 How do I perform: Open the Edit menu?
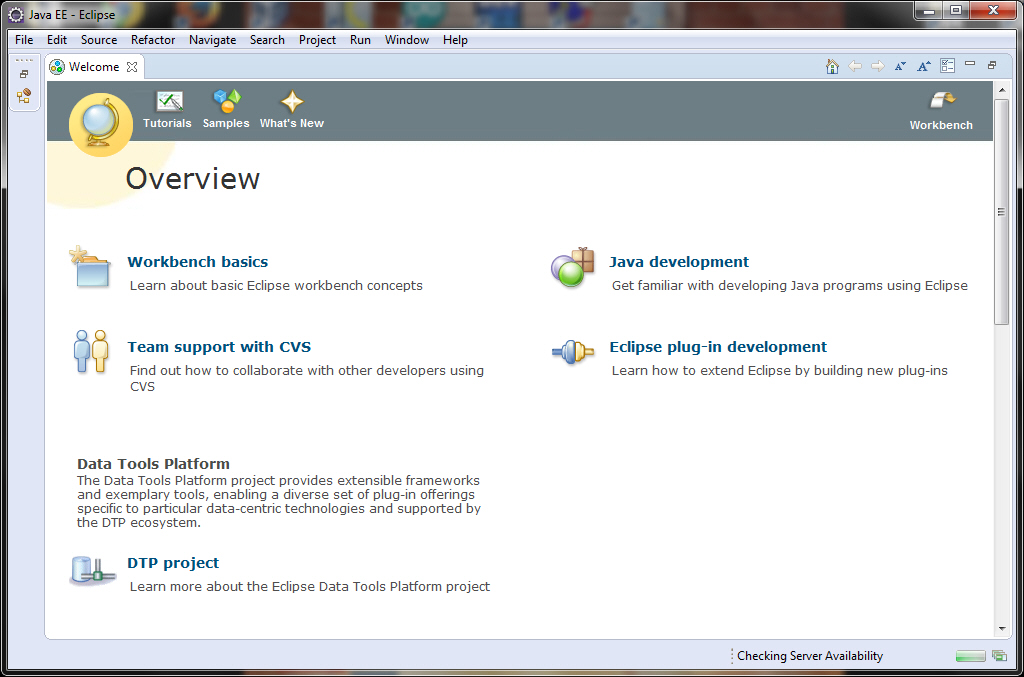tap(57, 40)
